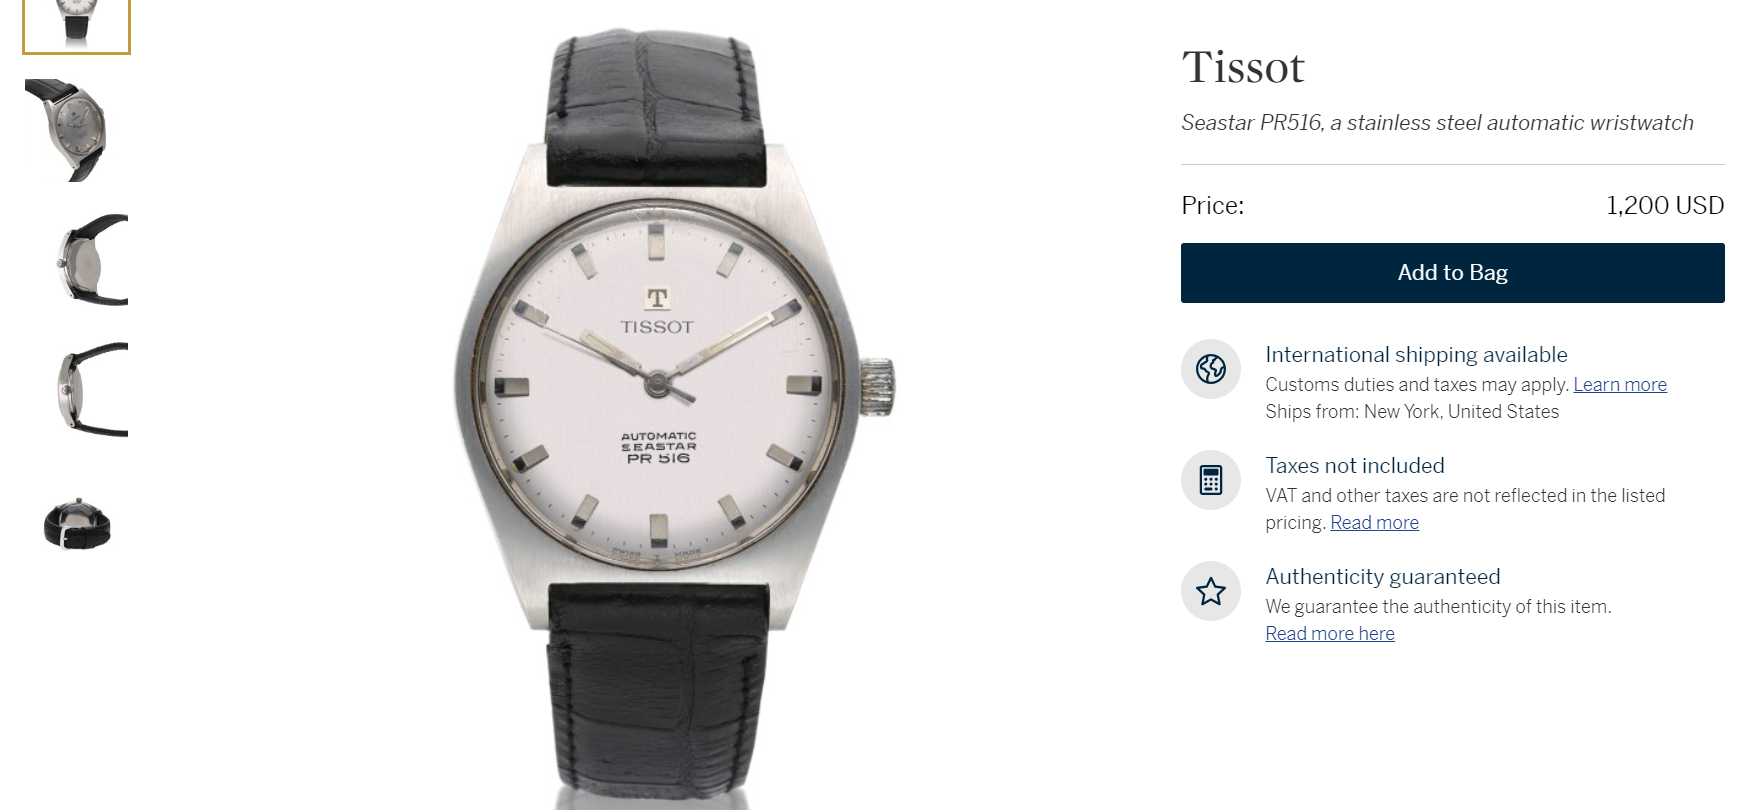Add the Tissot watch to bag
This screenshot has width=1739, height=810.
[x=1452, y=273]
